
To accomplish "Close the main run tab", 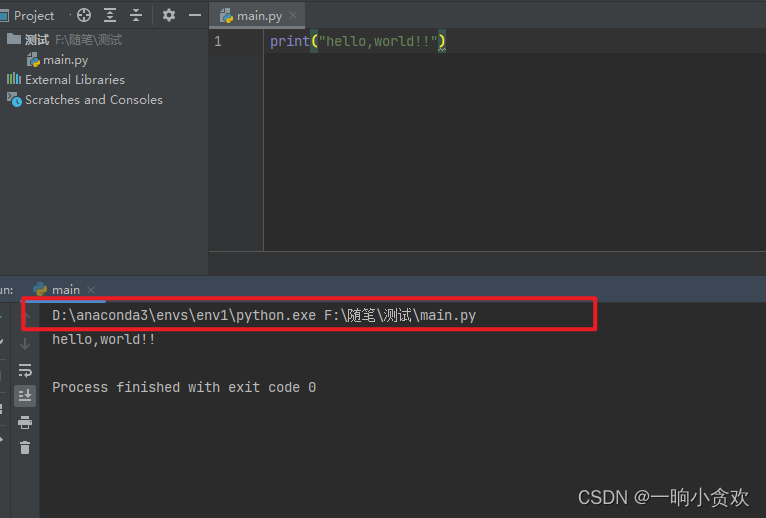I will pos(91,290).
